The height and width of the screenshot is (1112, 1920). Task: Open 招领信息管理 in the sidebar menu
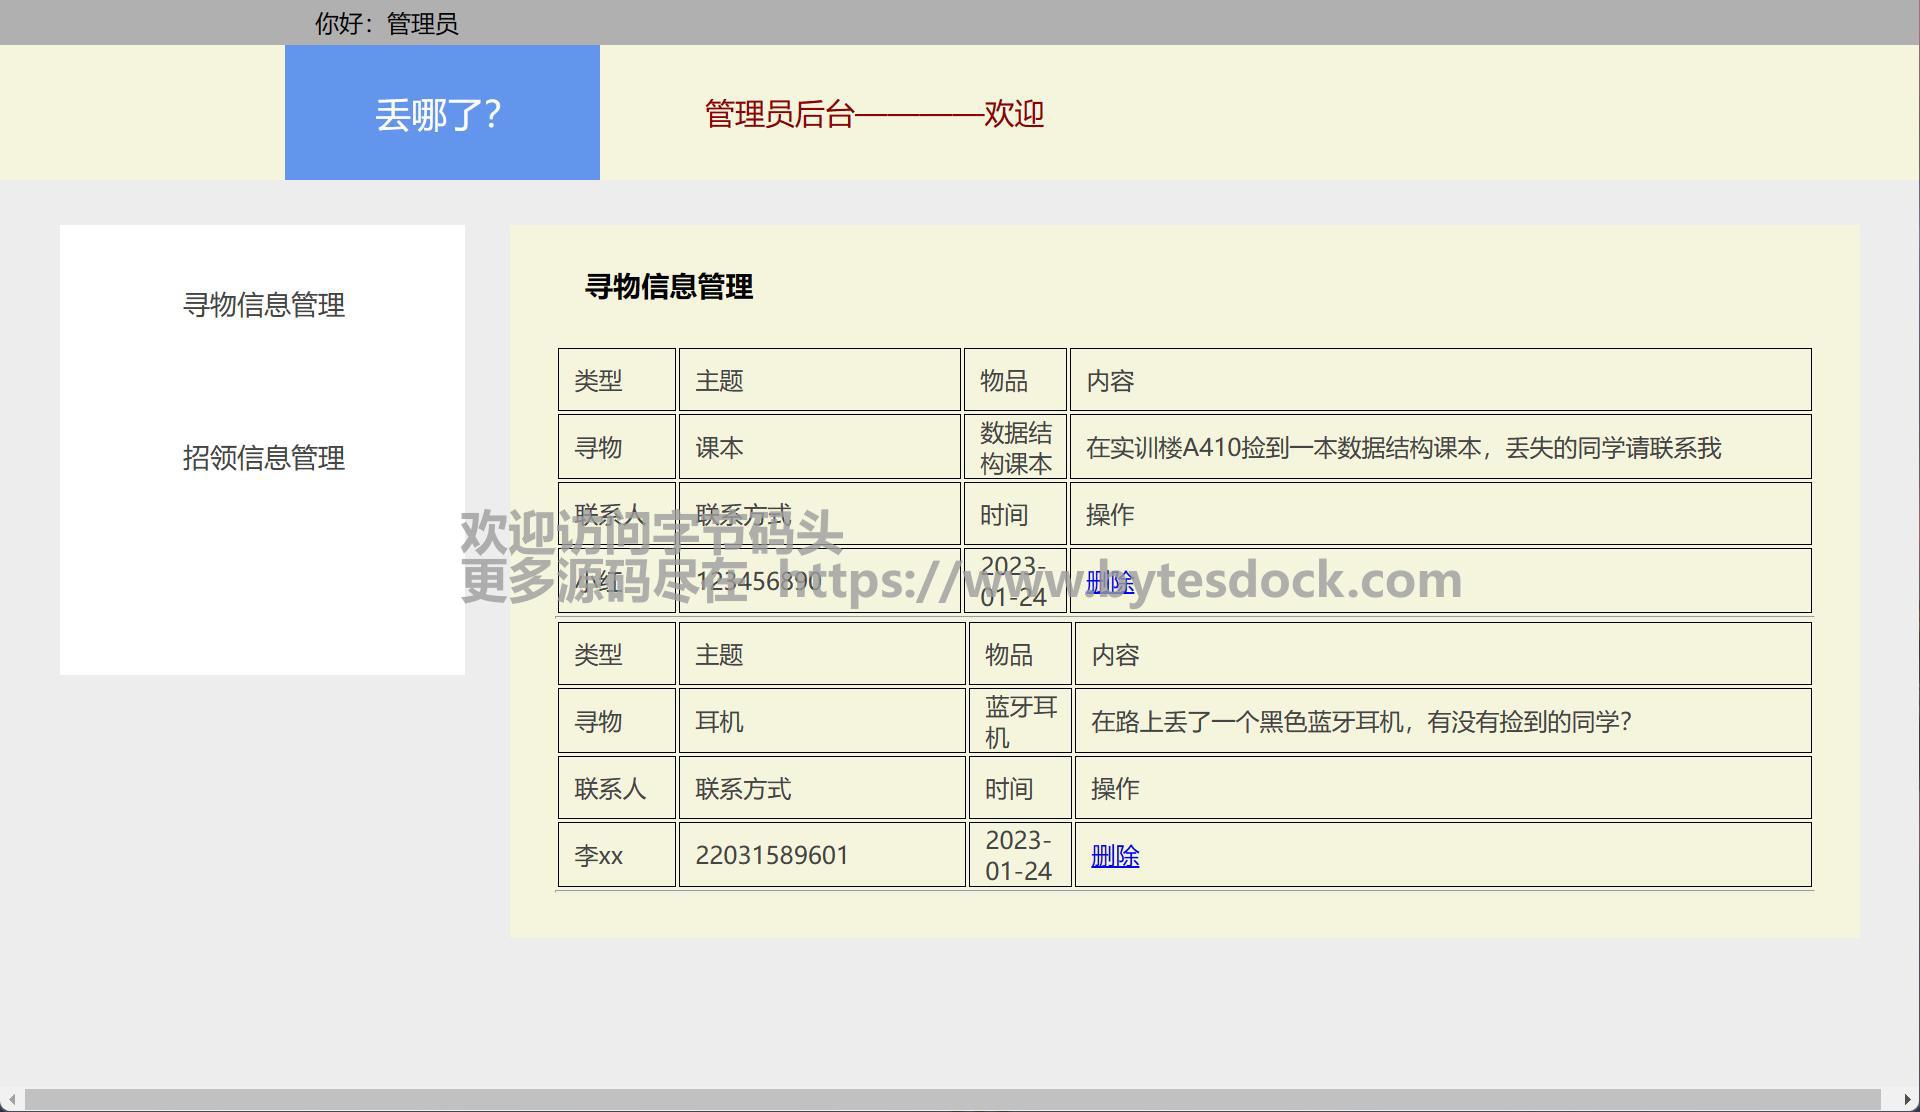pyautogui.click(x=263, y=458)
